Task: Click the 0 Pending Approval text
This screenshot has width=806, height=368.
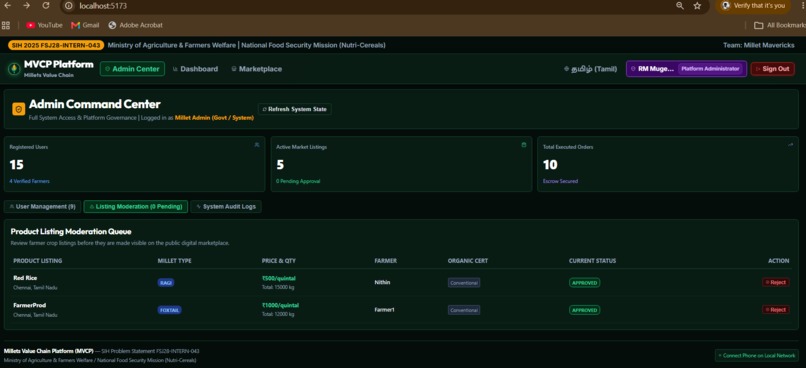Action: coord(298,181)
